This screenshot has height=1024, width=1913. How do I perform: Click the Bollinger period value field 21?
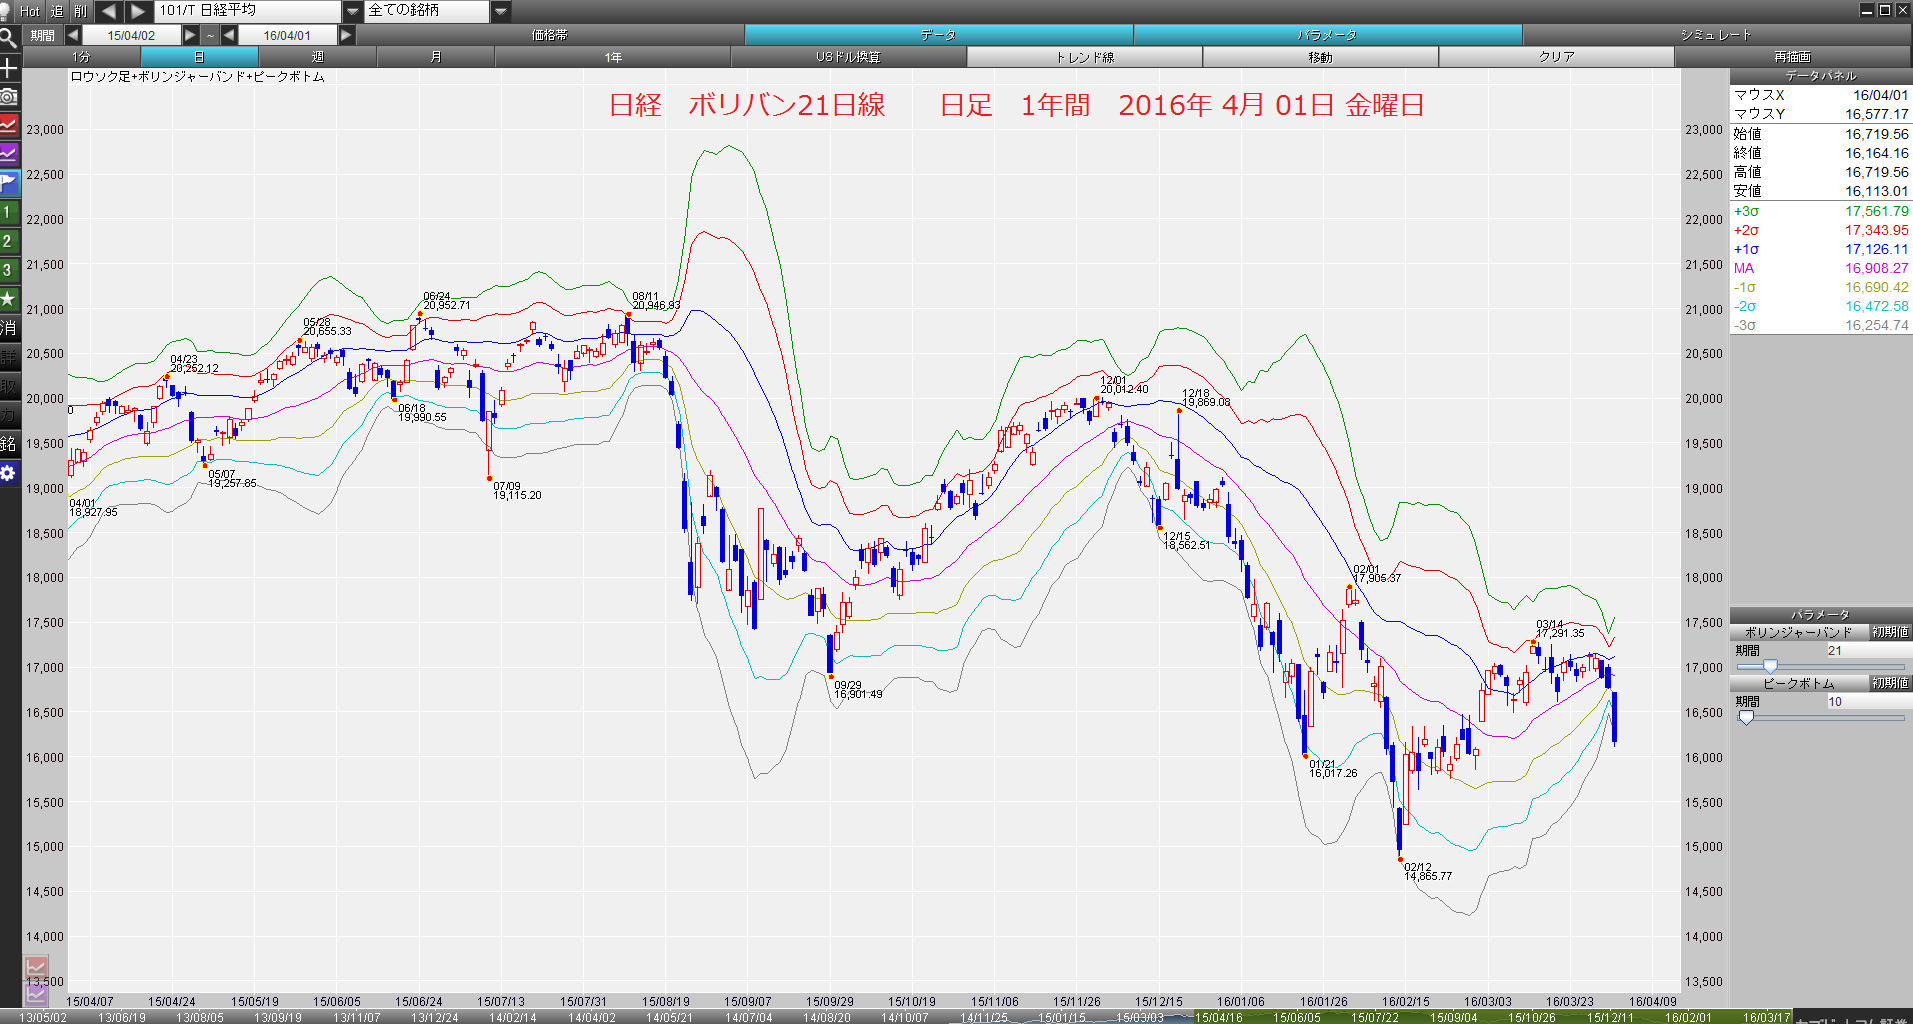(x=1868, y=650)
